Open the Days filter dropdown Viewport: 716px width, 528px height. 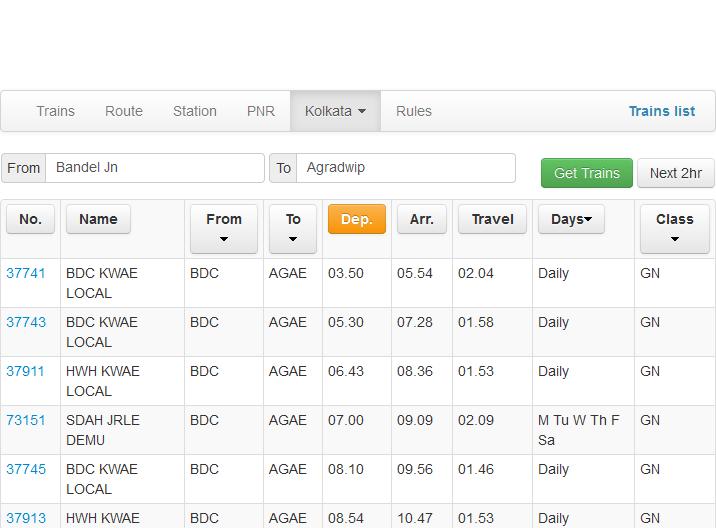pyautogui.click(x=571, y=219)
